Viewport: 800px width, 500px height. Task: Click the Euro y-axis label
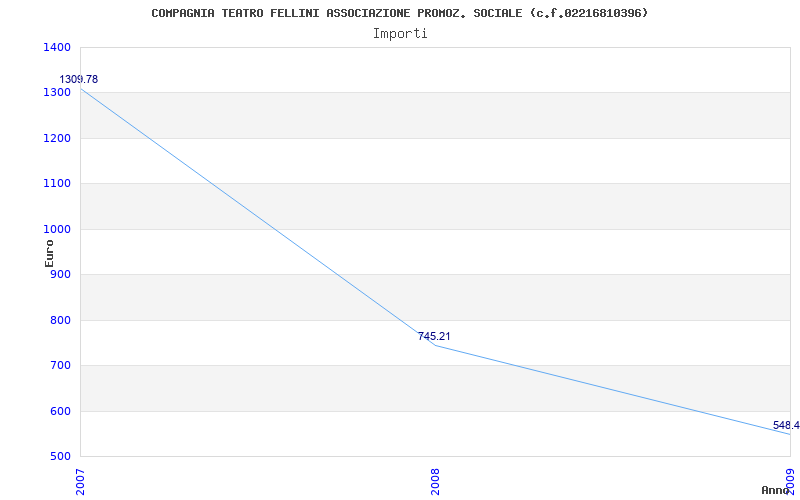[x=49, y=253]
